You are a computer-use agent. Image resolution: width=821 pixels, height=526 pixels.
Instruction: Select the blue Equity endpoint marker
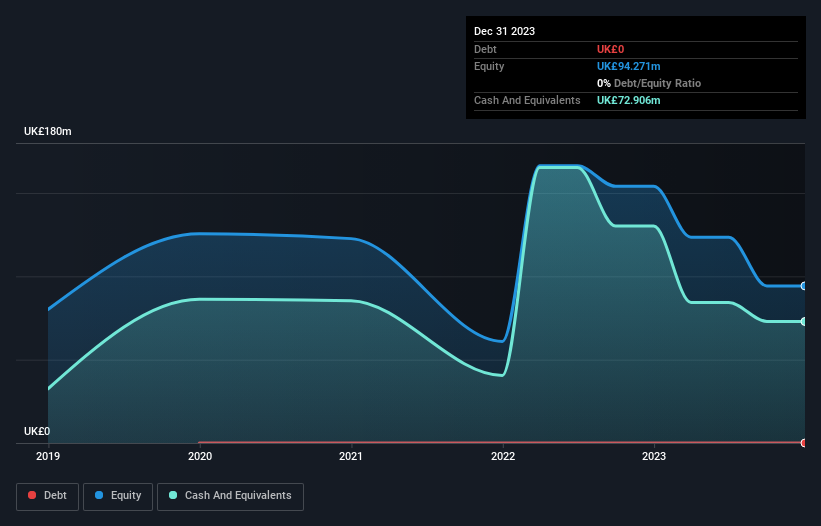(x=804, y=286)
